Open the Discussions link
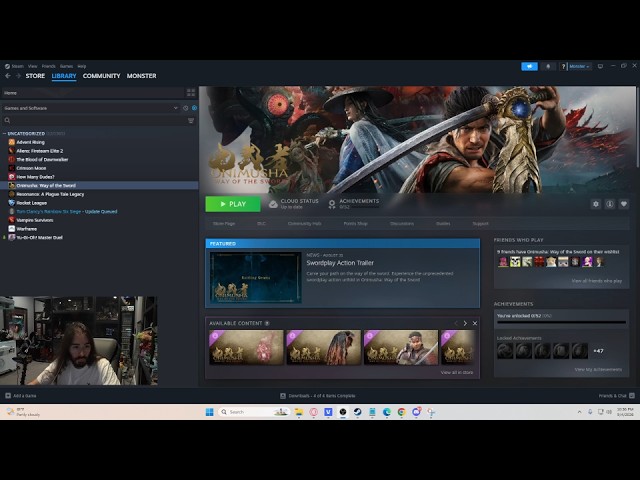Screen dimensions: 640x480 pyautogui.click(x=402, y=224)
